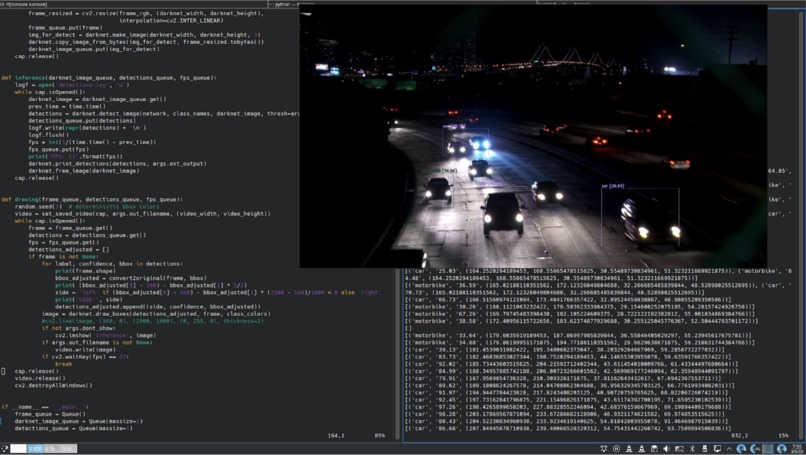Switch to the highlighted blue virtual desktop
Screen dimensions: 806x455
35,448
